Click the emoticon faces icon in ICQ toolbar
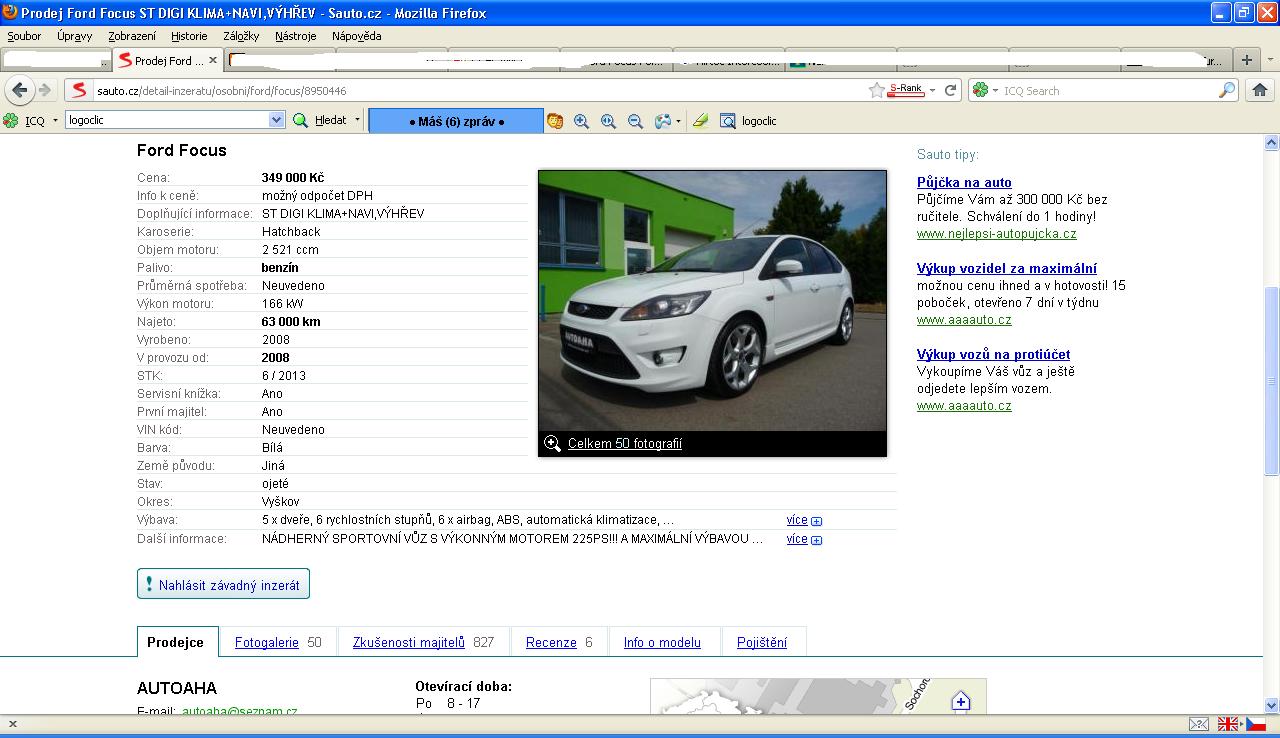 coord(555,121)
